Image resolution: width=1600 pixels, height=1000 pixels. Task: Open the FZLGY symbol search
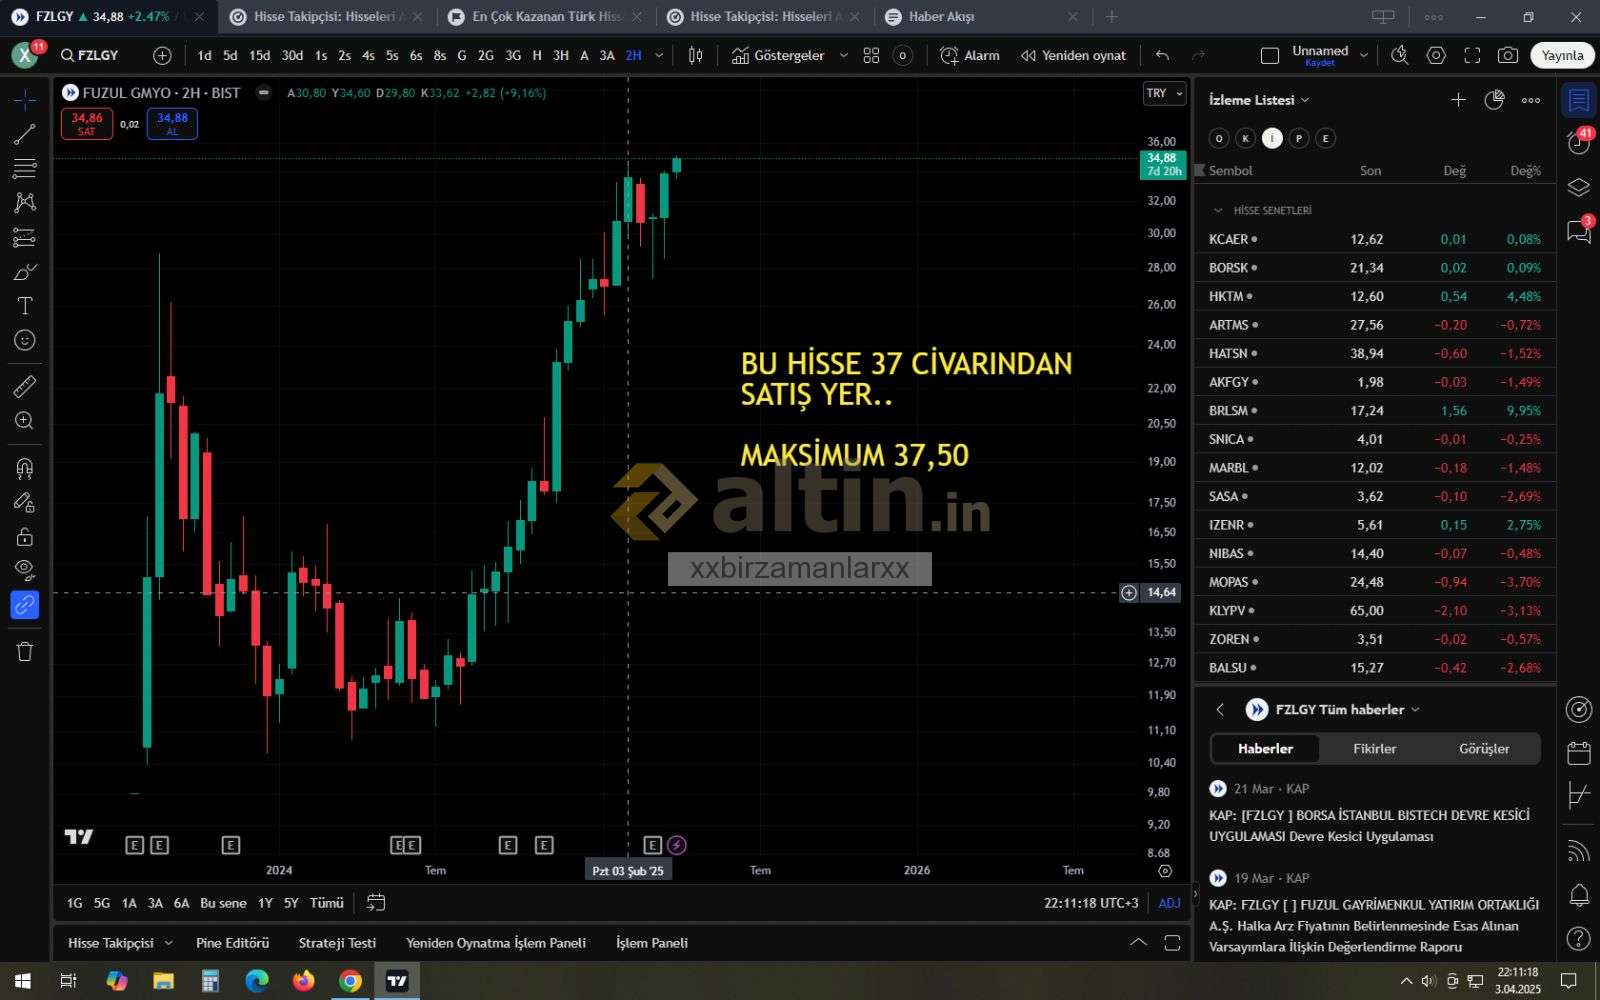tap(89, 56)
